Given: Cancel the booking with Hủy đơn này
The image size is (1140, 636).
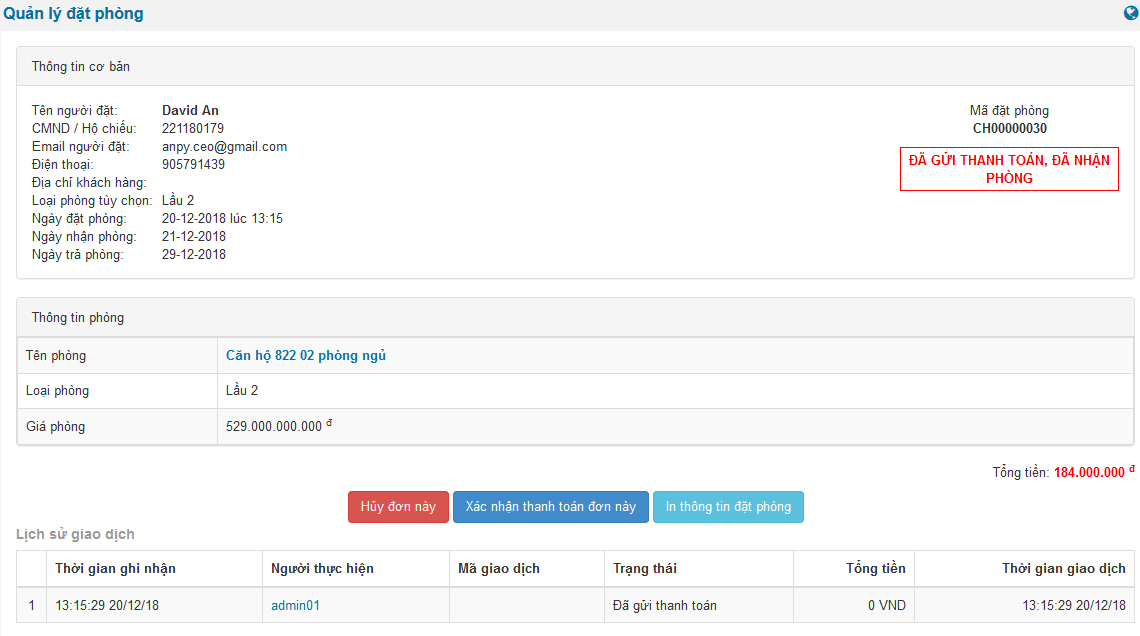Looking at the screenshot, I should tap(398, 507).
